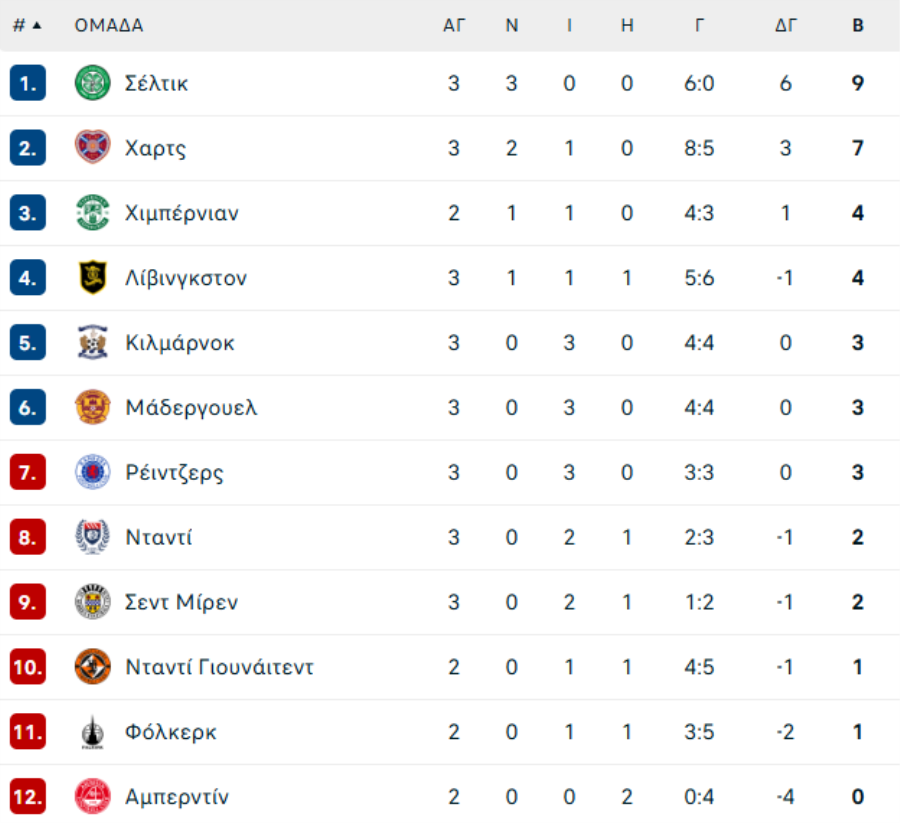Sort by the Β points column header
The height and width of the screenshot is (823, 900).
pos(858,25)
